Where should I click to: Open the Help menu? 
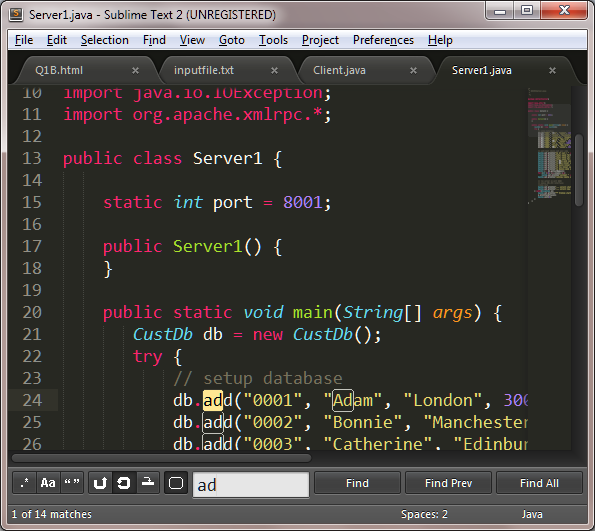(440, 40)
